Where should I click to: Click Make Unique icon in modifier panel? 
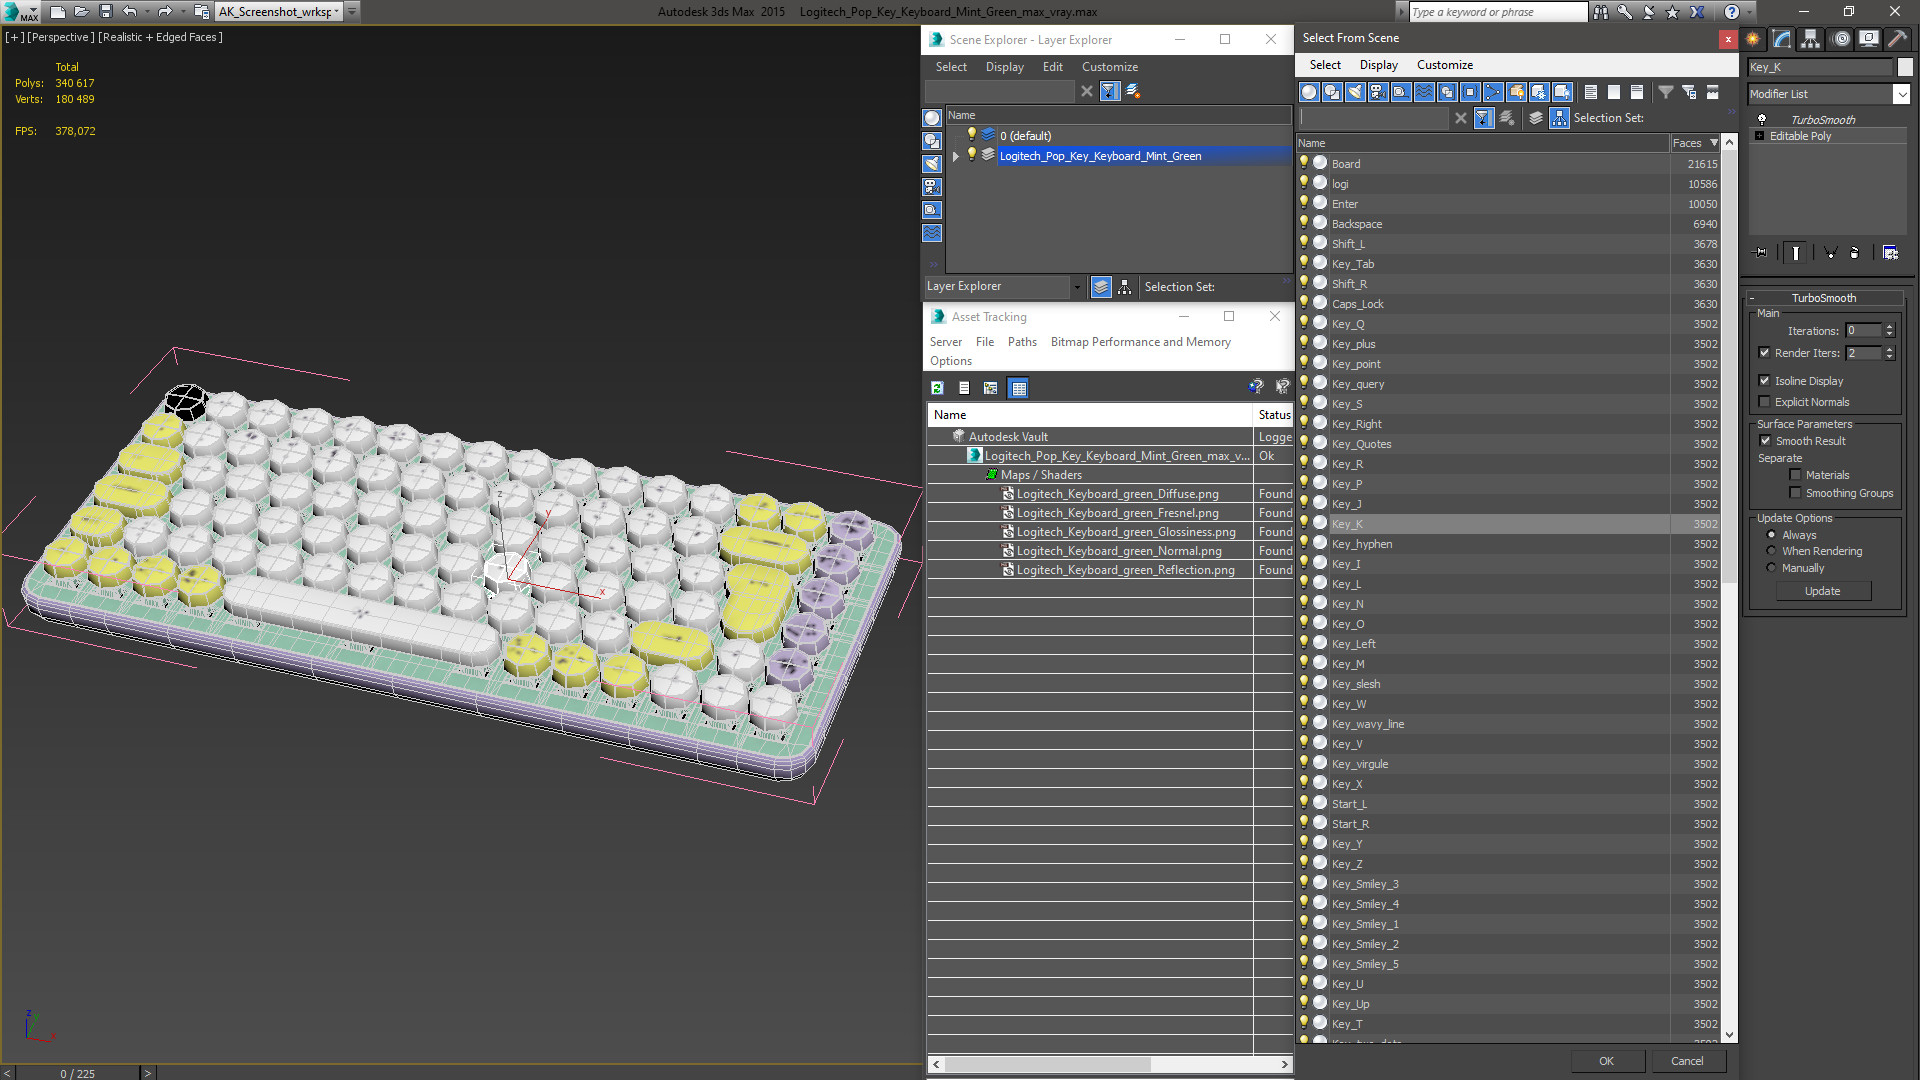(1830, 253)
